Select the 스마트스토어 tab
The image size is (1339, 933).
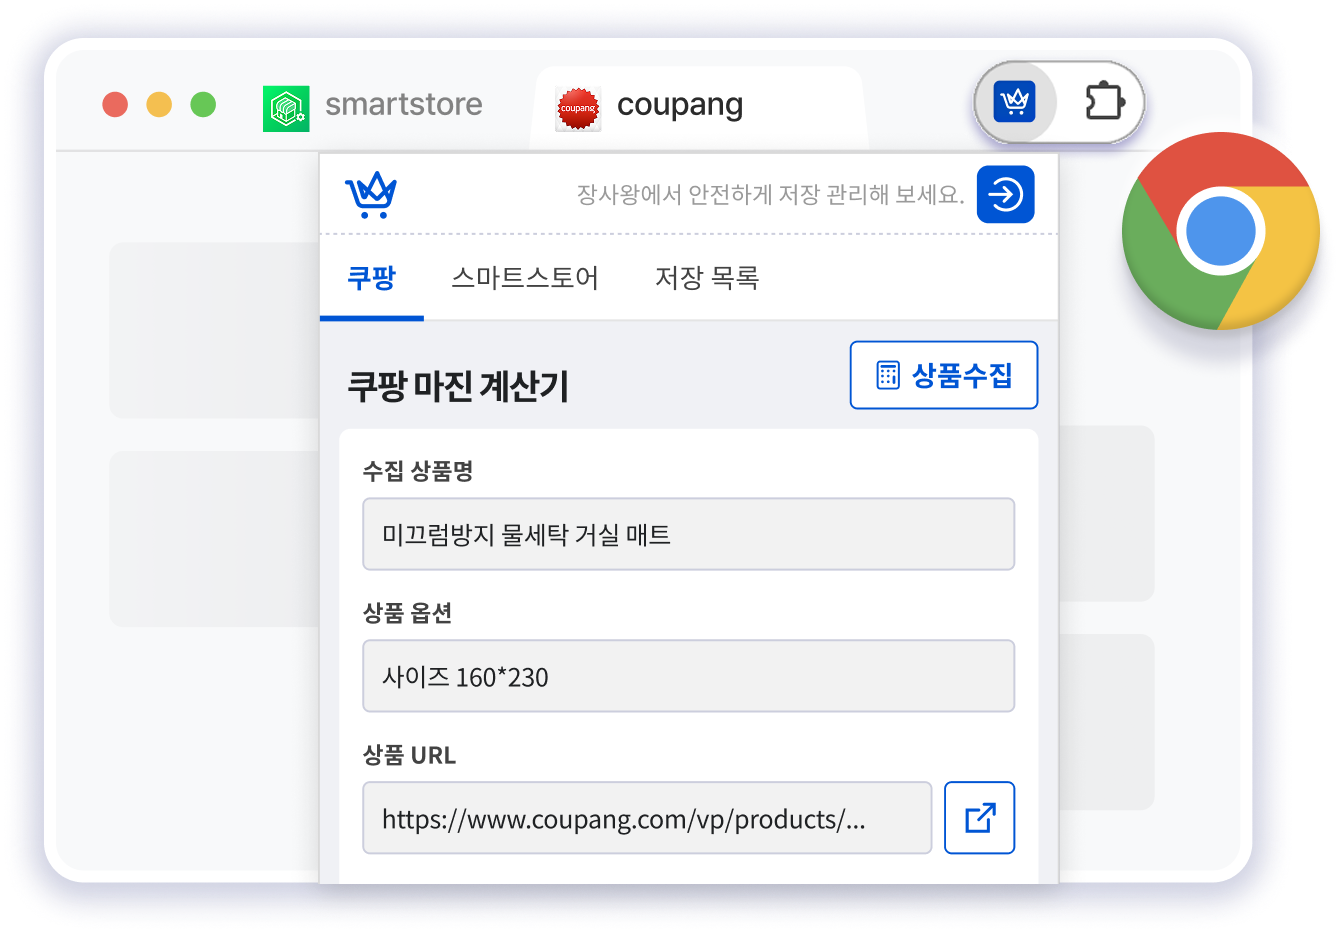point(525,278)
